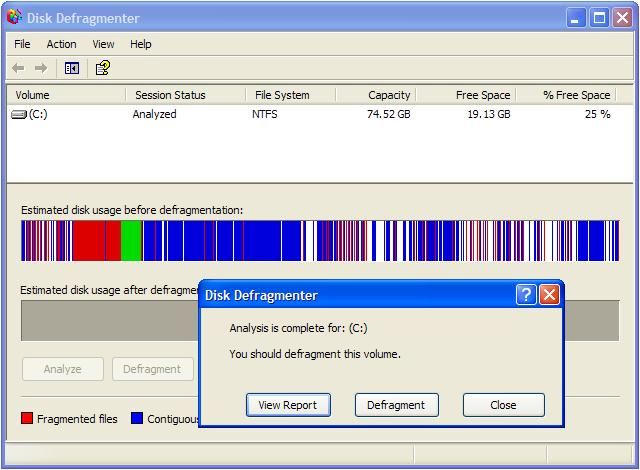640x470 pixels.
Task: Sort by the Session Status column header
Action: pyautogui.click(x=186, y=95)
